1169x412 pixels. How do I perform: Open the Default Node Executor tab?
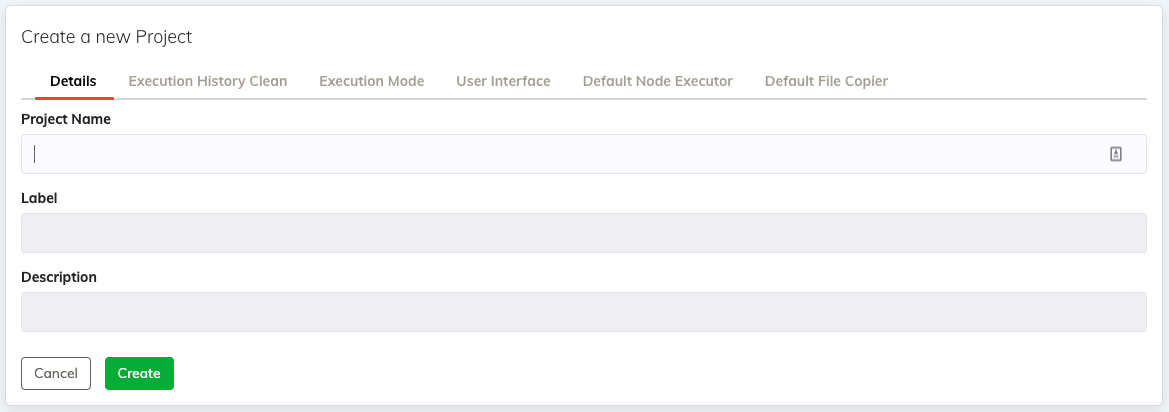[x=658, y=81]
